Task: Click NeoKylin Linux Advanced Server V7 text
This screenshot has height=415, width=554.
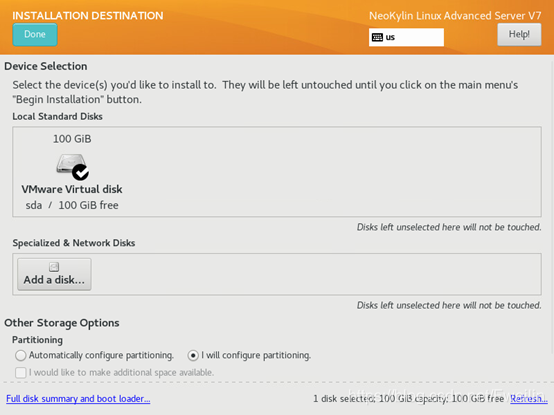Action: [455, 16]
